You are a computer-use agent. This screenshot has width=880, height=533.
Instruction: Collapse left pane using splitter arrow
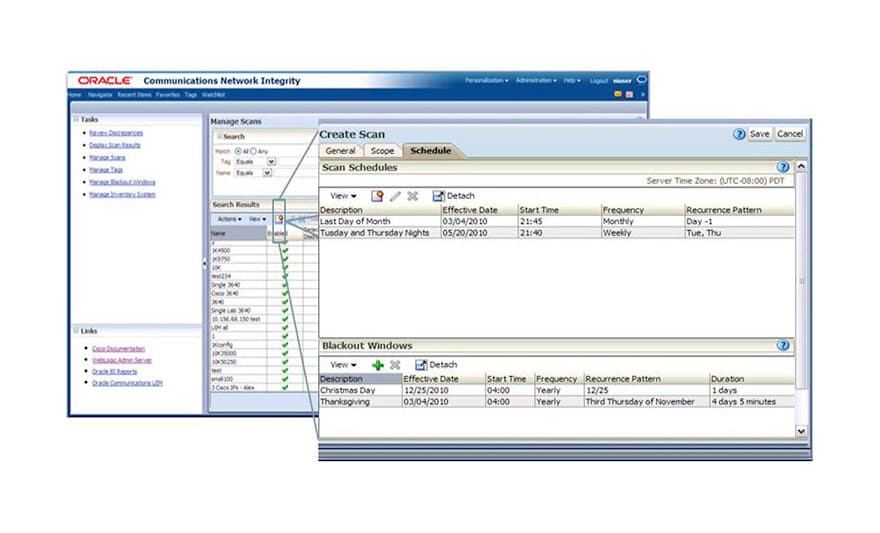[204, 263]
